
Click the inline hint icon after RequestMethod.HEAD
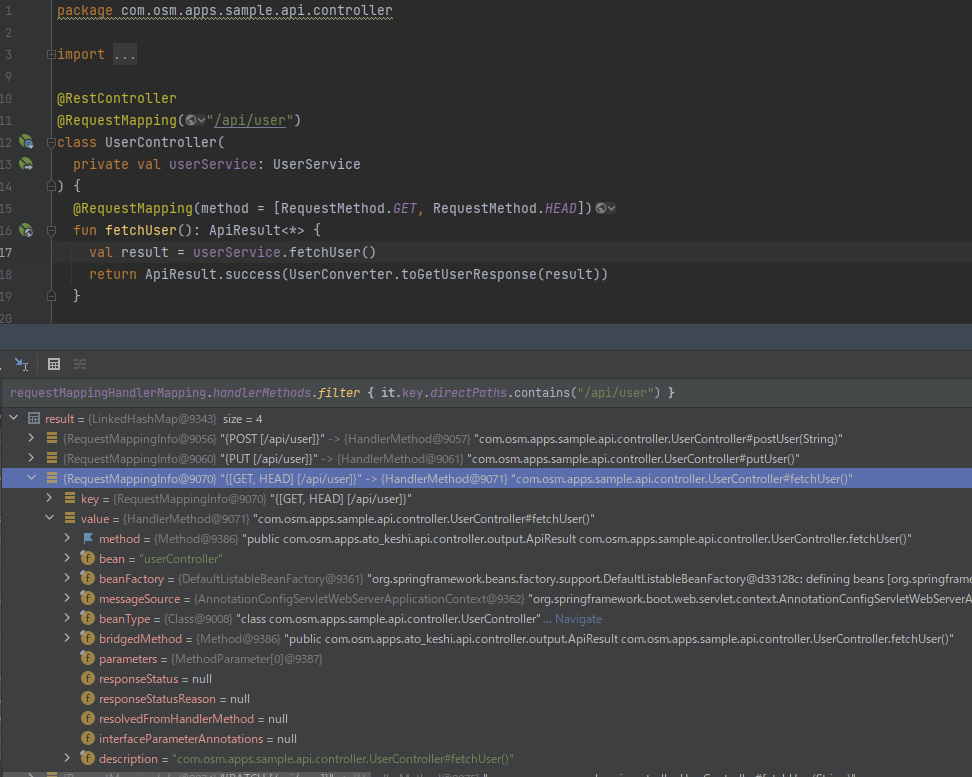pos(600,208)
